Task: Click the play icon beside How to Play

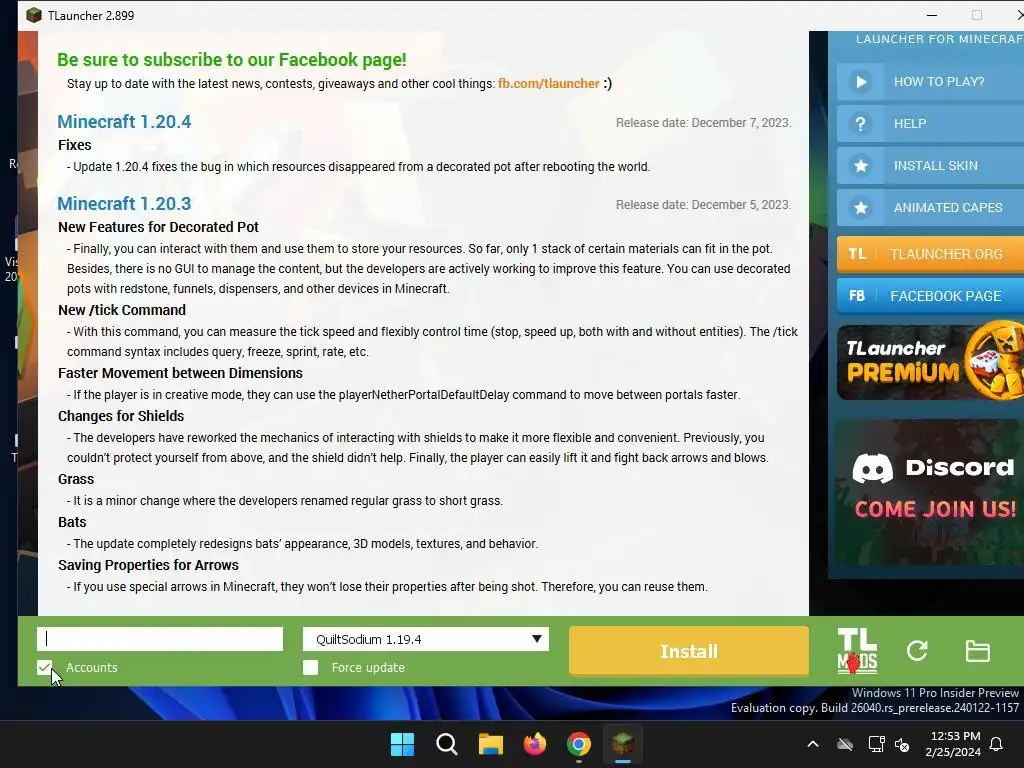Action: pyautogui.click(x=861, y=82)
